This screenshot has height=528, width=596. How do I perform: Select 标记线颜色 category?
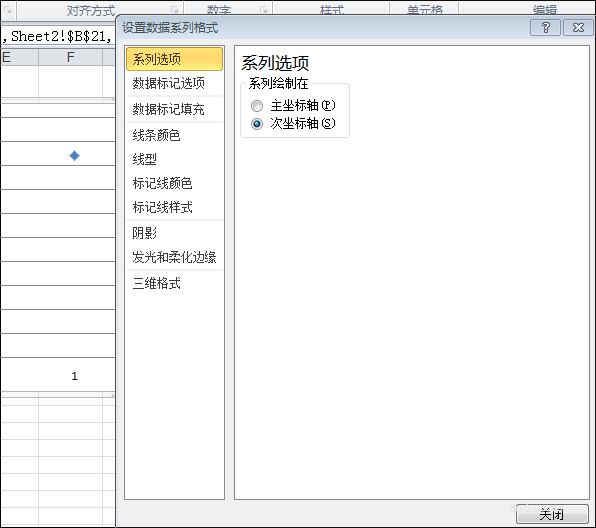[x=174, y=183]
